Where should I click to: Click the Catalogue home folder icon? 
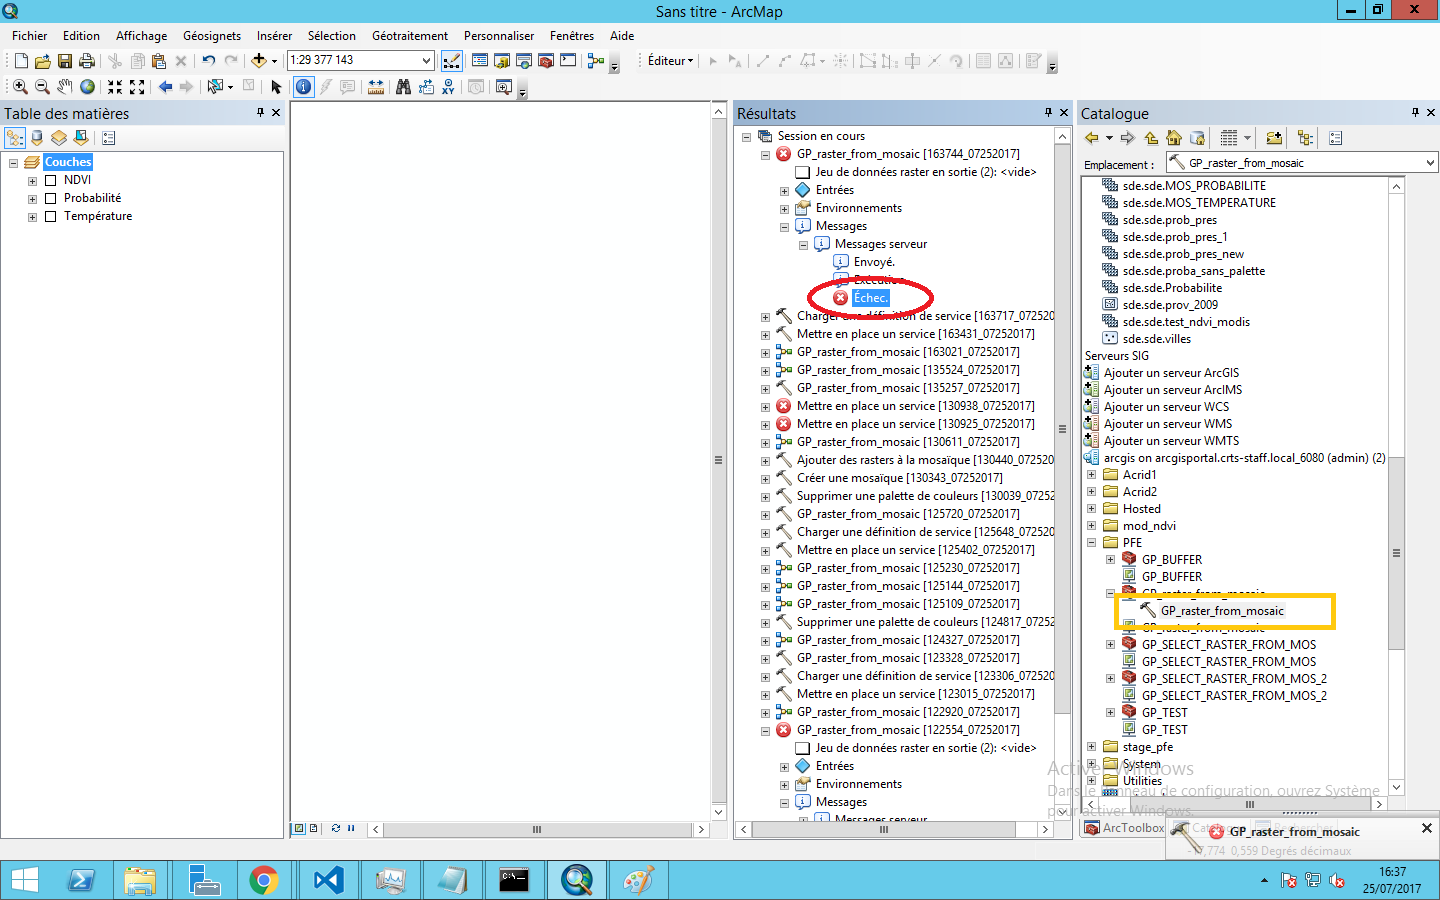[1174, 138]
